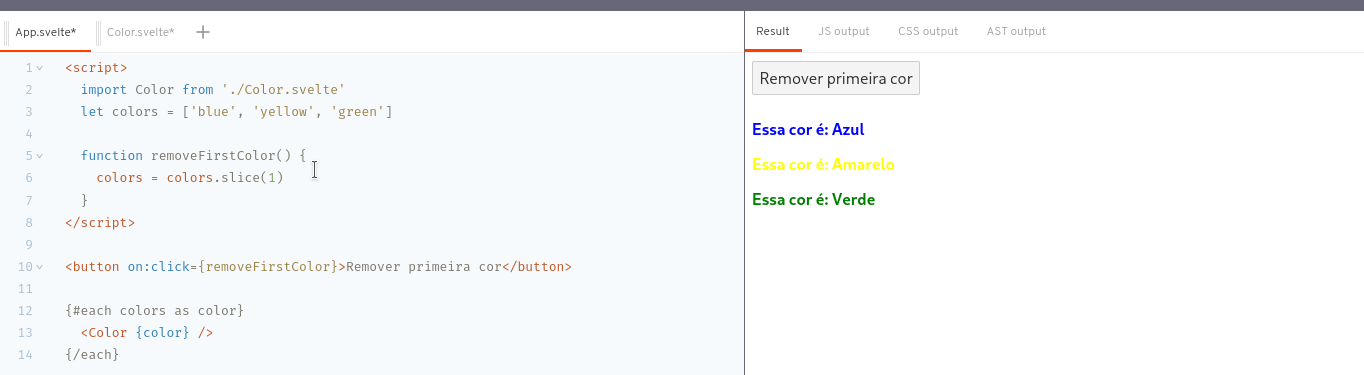
Task: Click the 'green' string in the colors array
Action: (358, 112)
